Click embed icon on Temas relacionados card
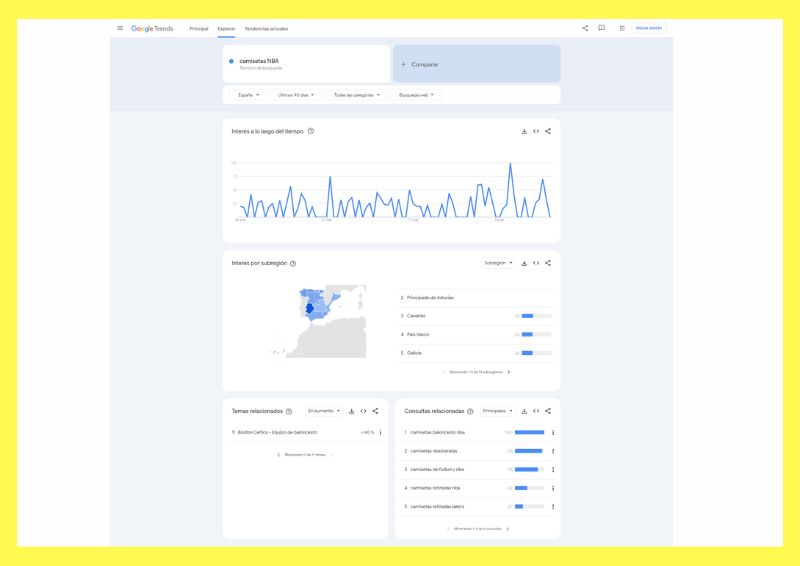 pos(363,411)
